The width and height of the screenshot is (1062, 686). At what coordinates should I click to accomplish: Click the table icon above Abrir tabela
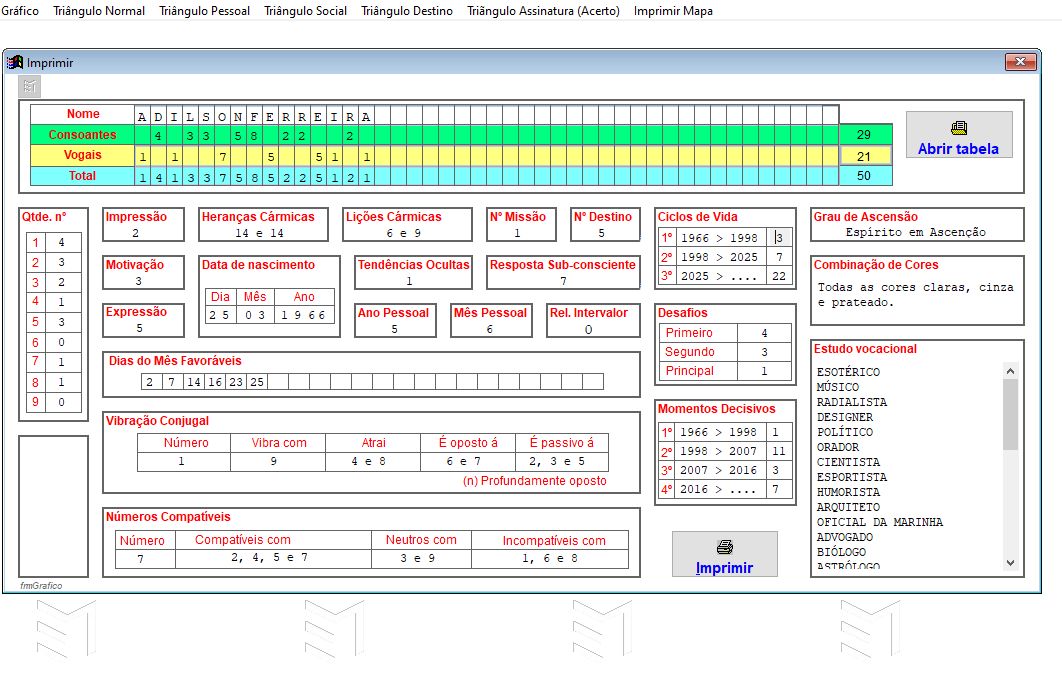click(x=958, y=128)
